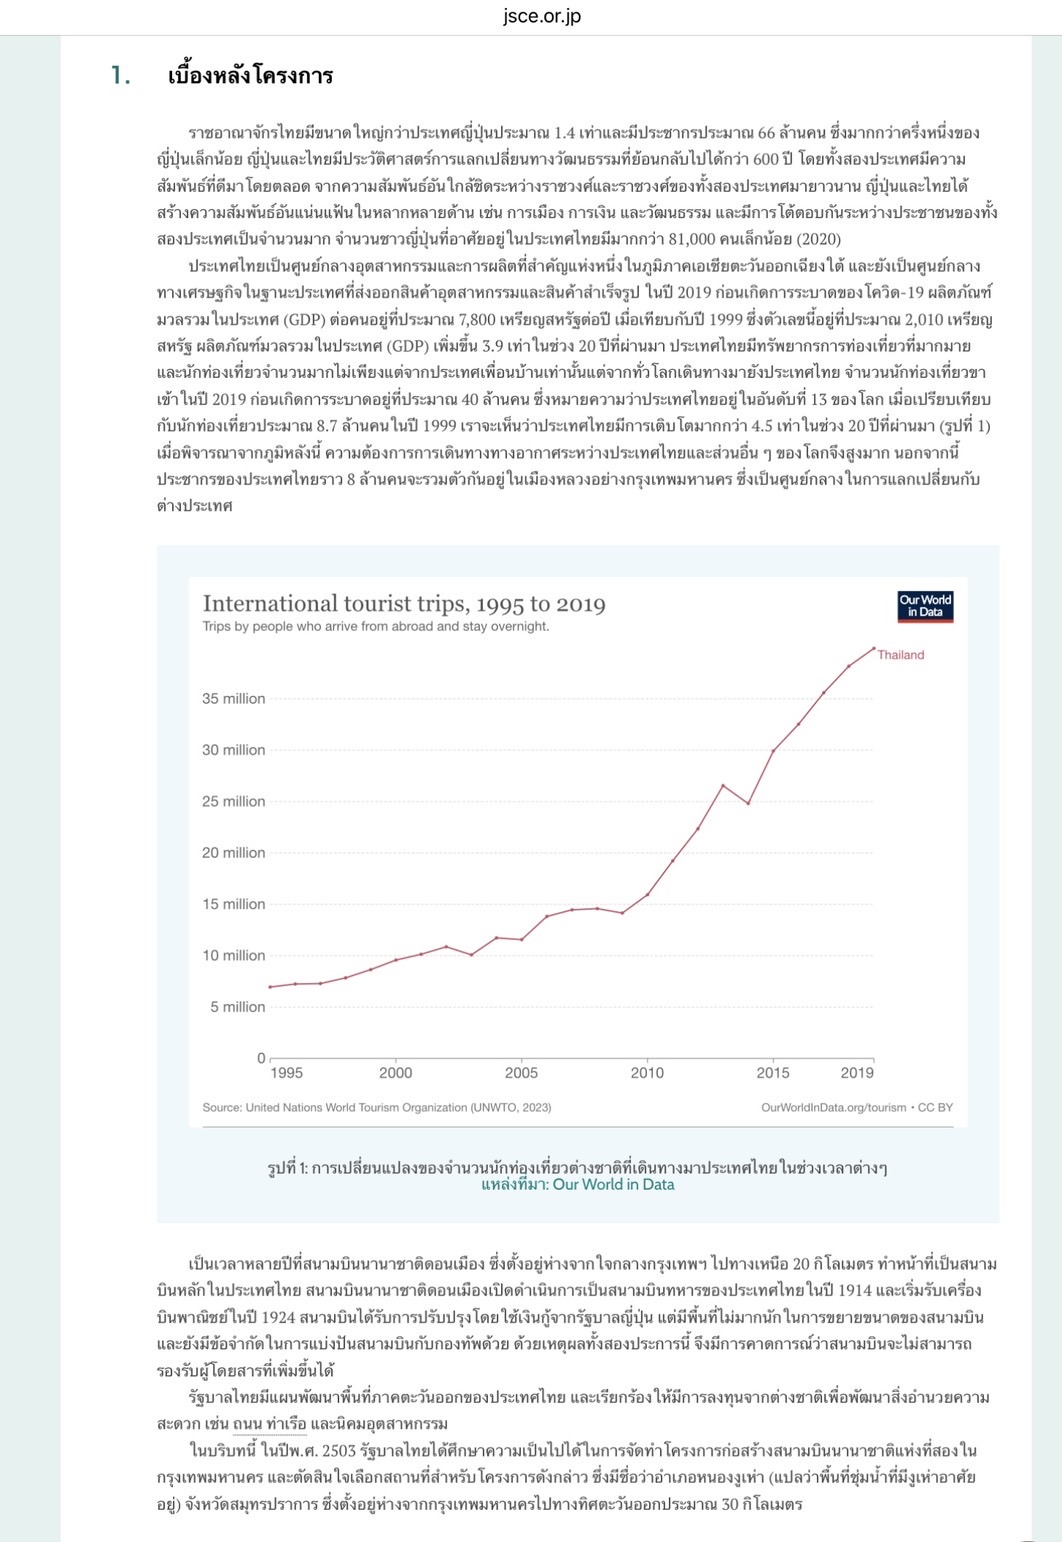The height and width of the screenshot is (1542, 1062).
Task: Open the 'แหล่งที่มา: Our World in Data' source link
Action: pos(577,1184)
